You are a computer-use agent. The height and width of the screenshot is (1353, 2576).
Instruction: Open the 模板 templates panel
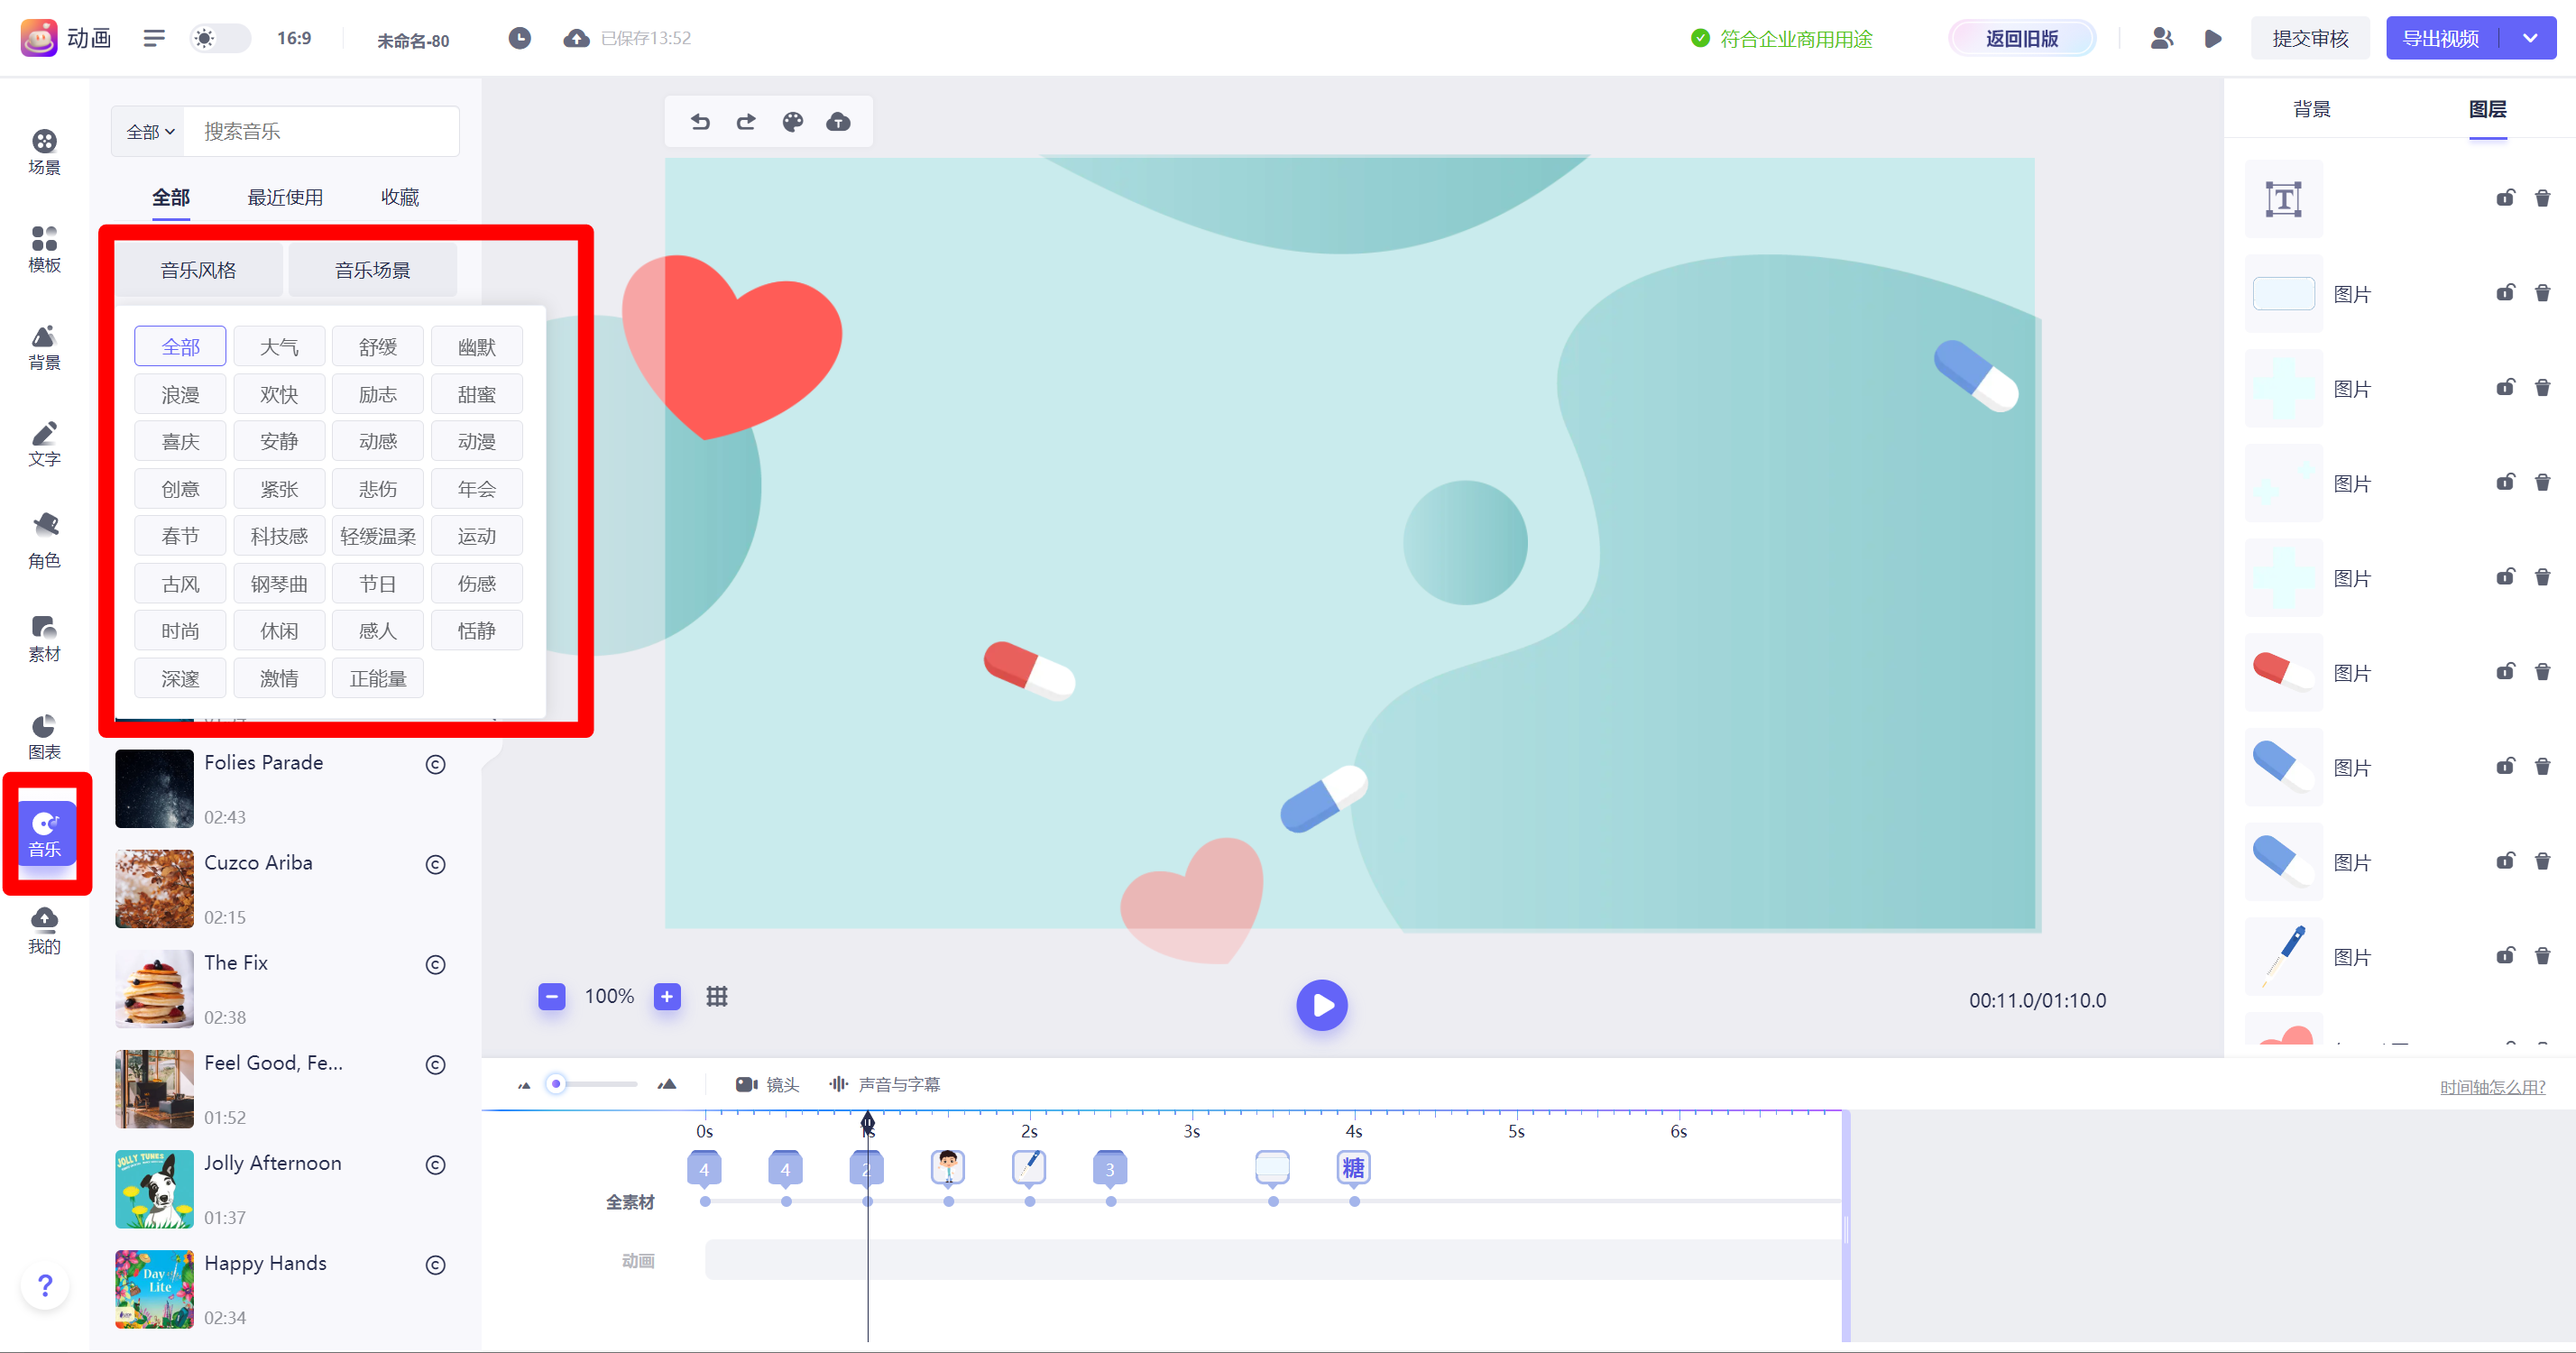(x=44, y=249)
